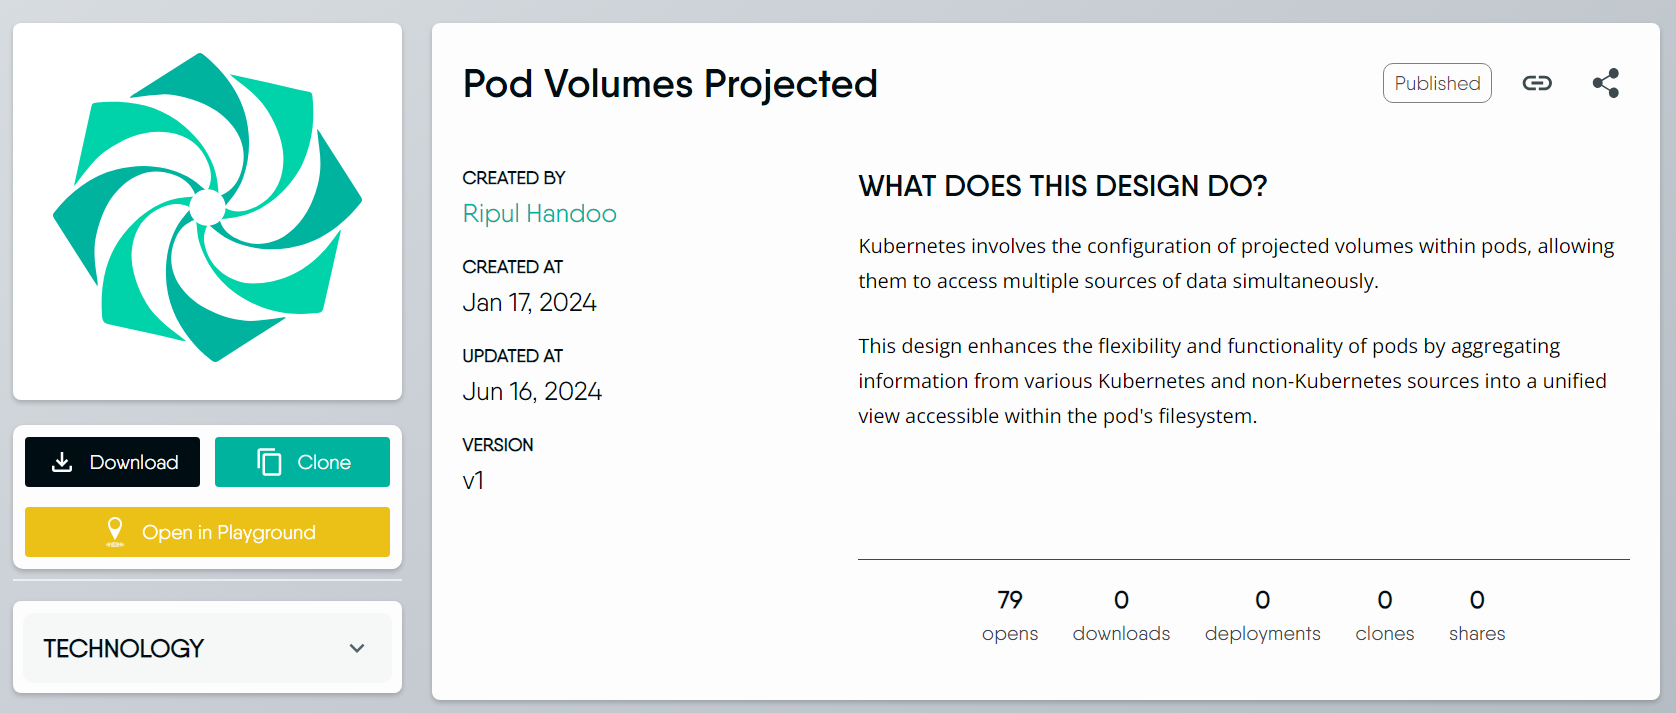Select the version label v1
The image size is (1676, 713).
click(x=474, y=480)
